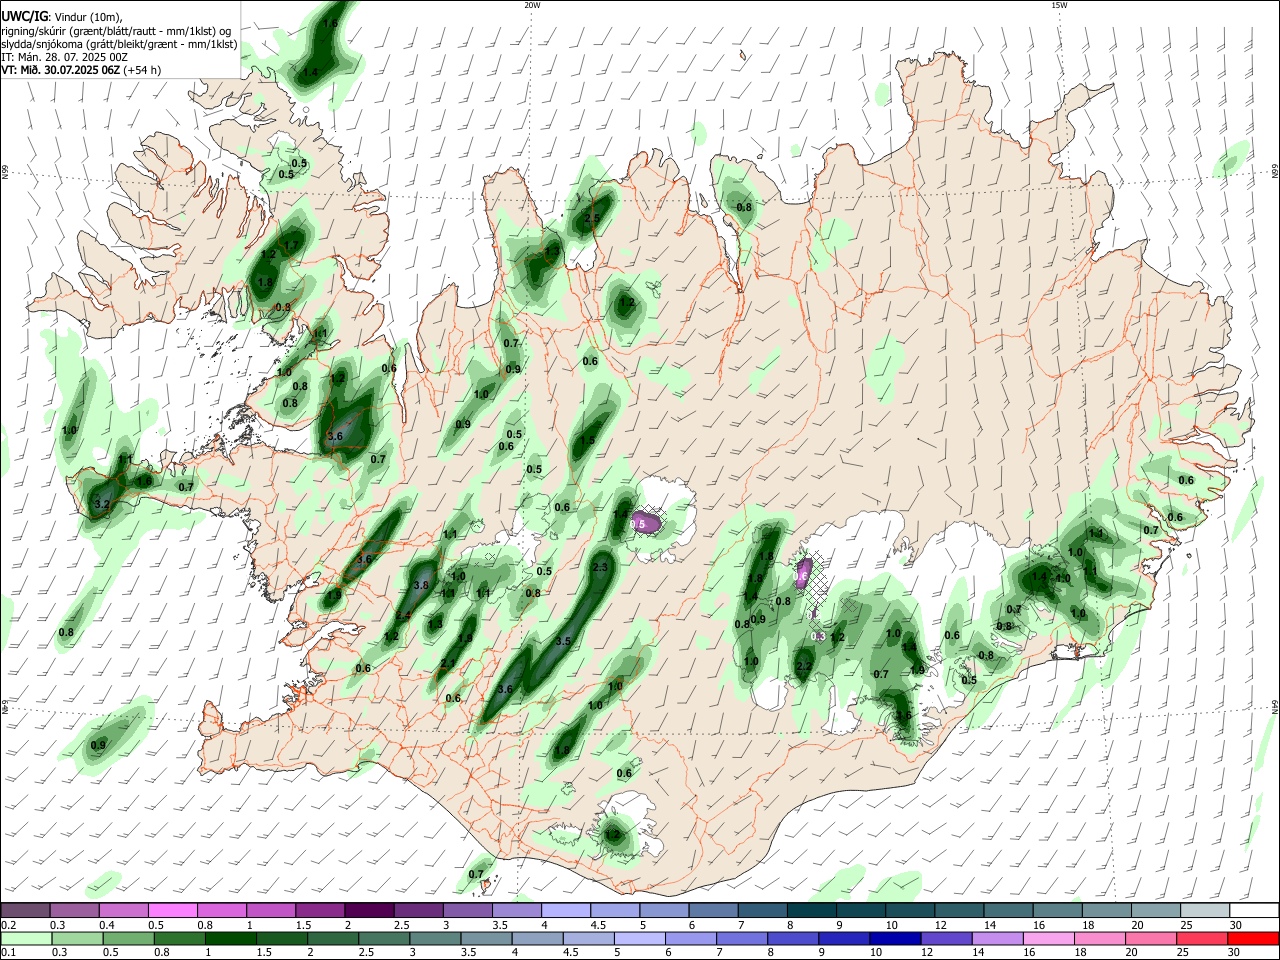Click the "VT: Mið. 30.07.2025 06Z (+54 h)" line
The height and width of the screenshot is (960, 1280).
[x=81, y=70]
